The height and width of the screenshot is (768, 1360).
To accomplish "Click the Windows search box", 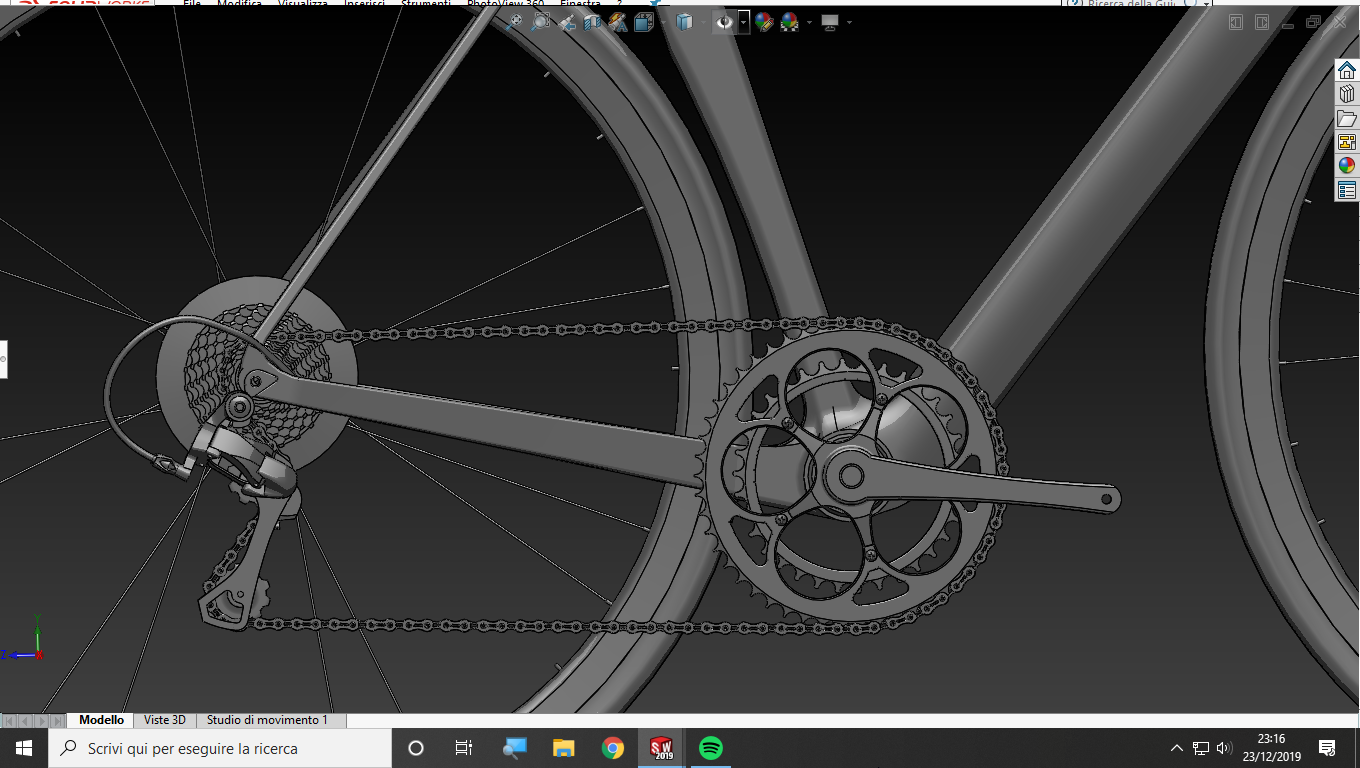I will (220, 748).
